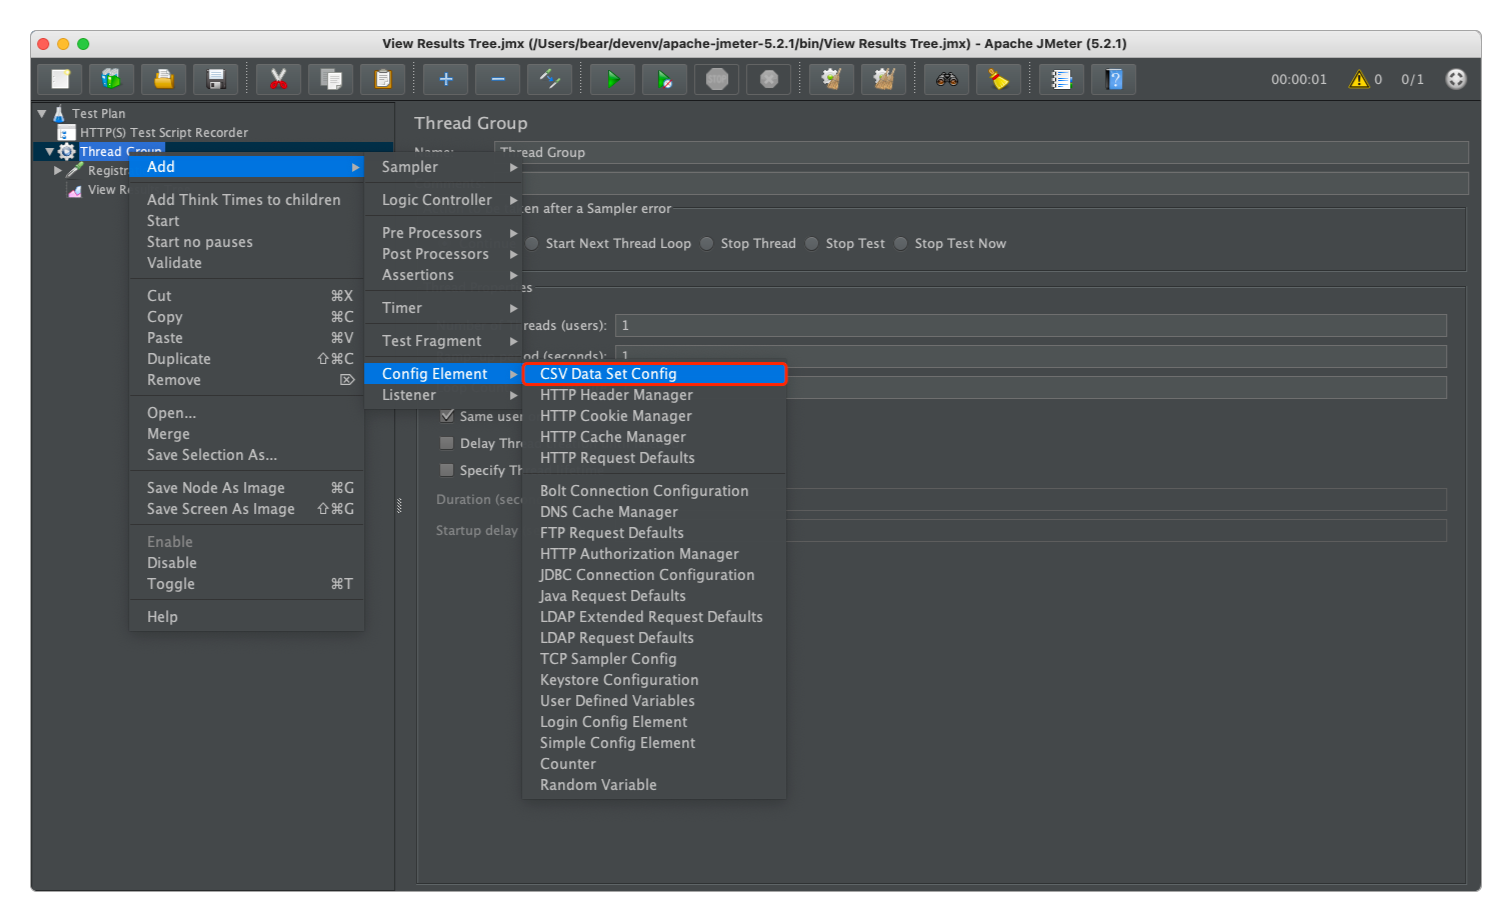This screenshot has width=1512, height=922.
Task: Click Add Think Times to children
Action: [247, 200]
